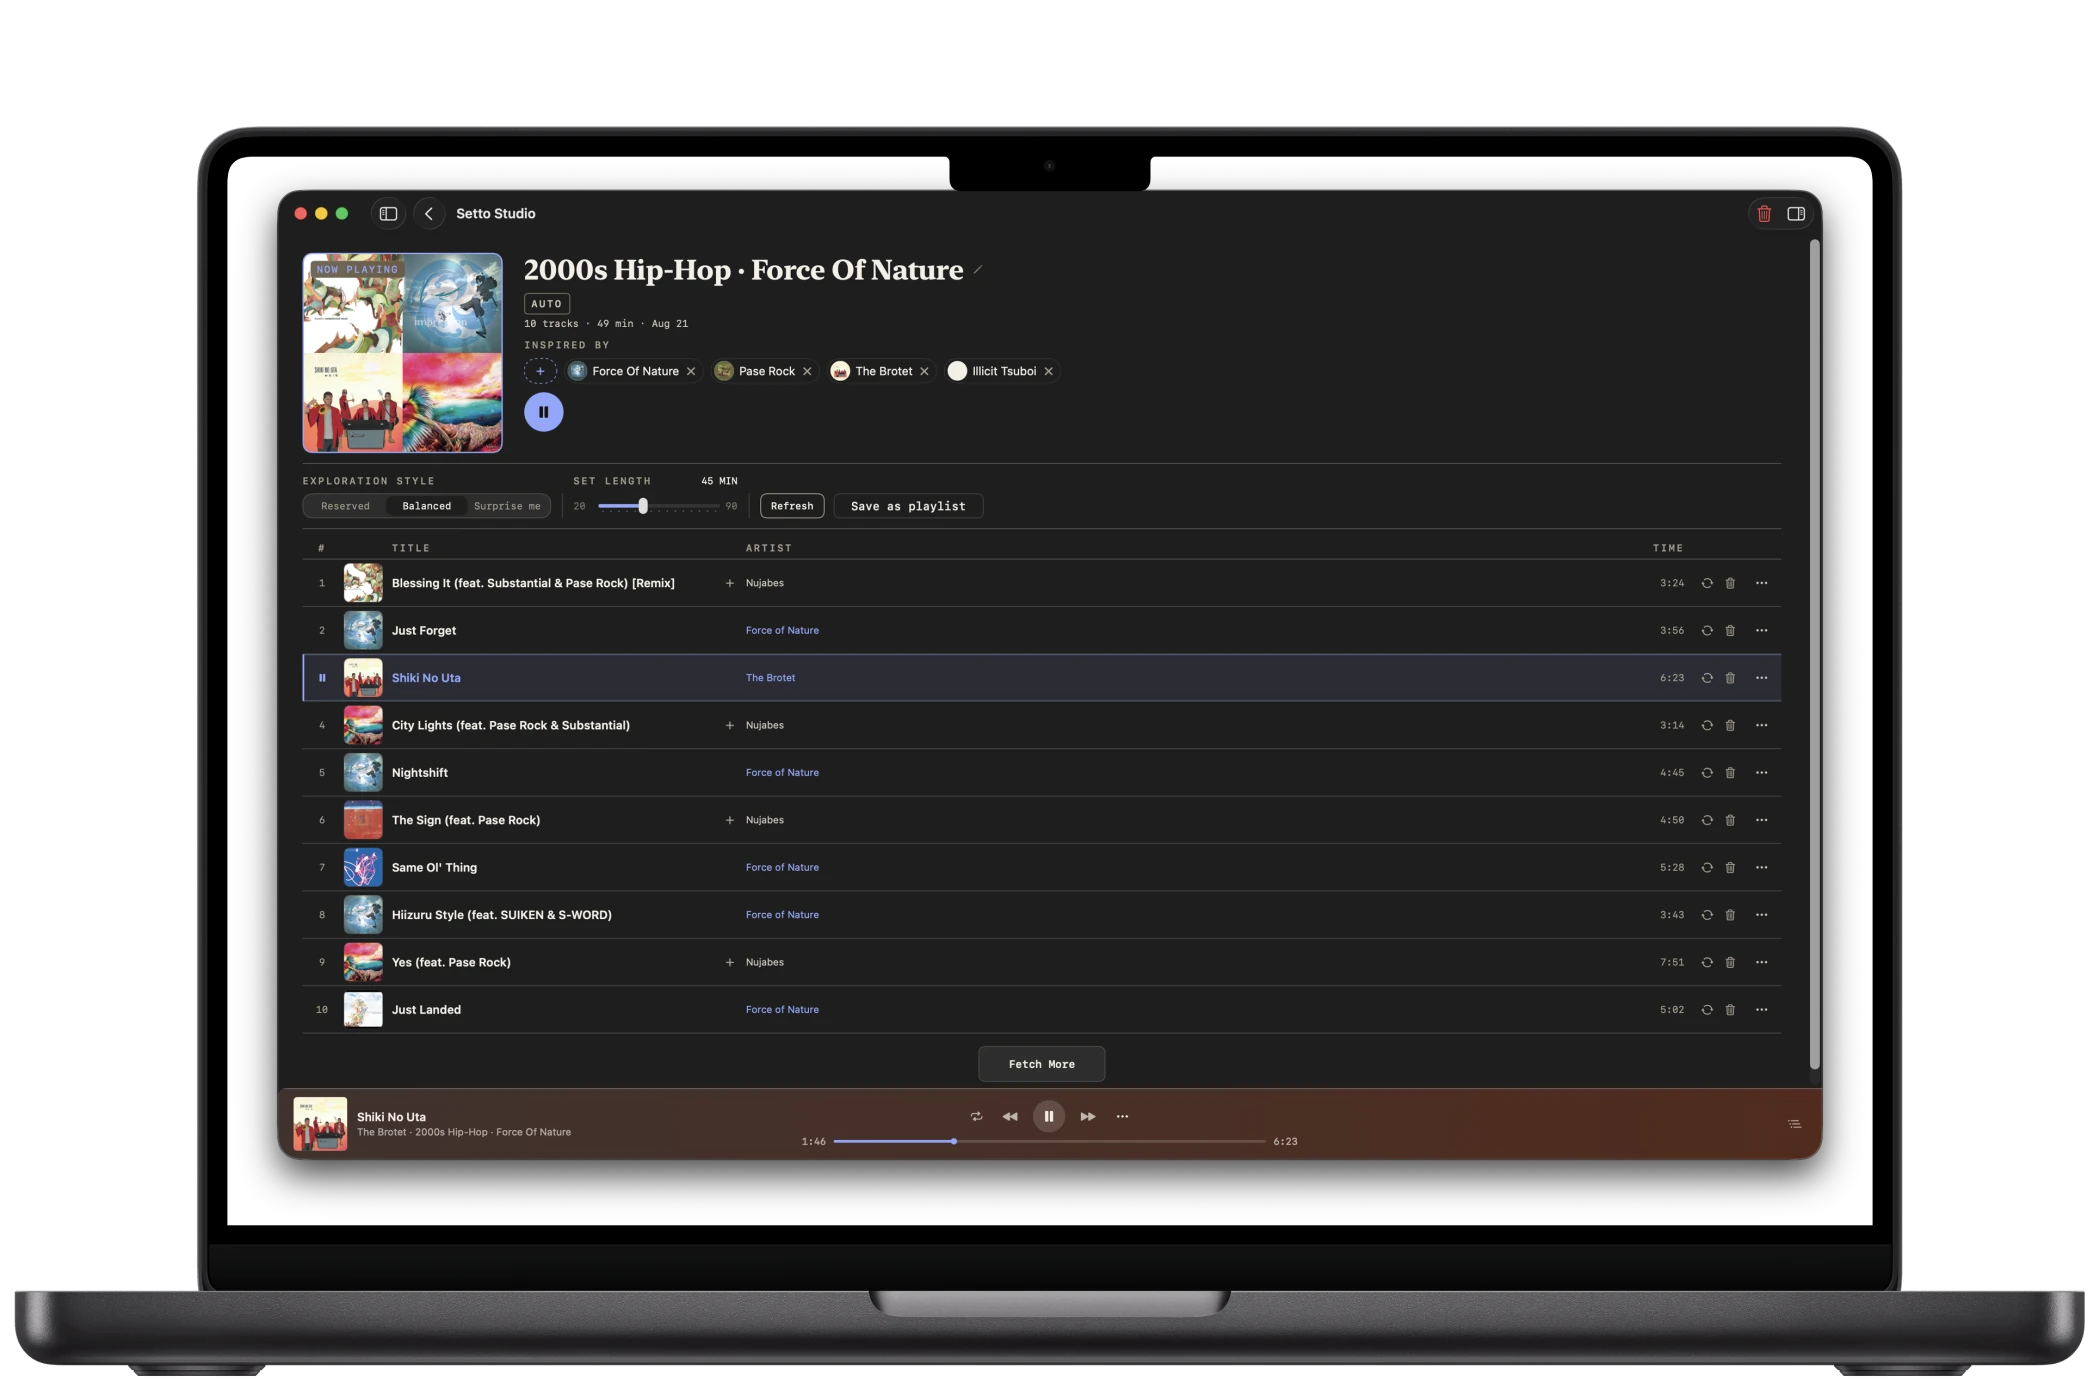Screen dimensions: 2100x1382
Task: Open more options for City Lights
Action: point(1762,725)
